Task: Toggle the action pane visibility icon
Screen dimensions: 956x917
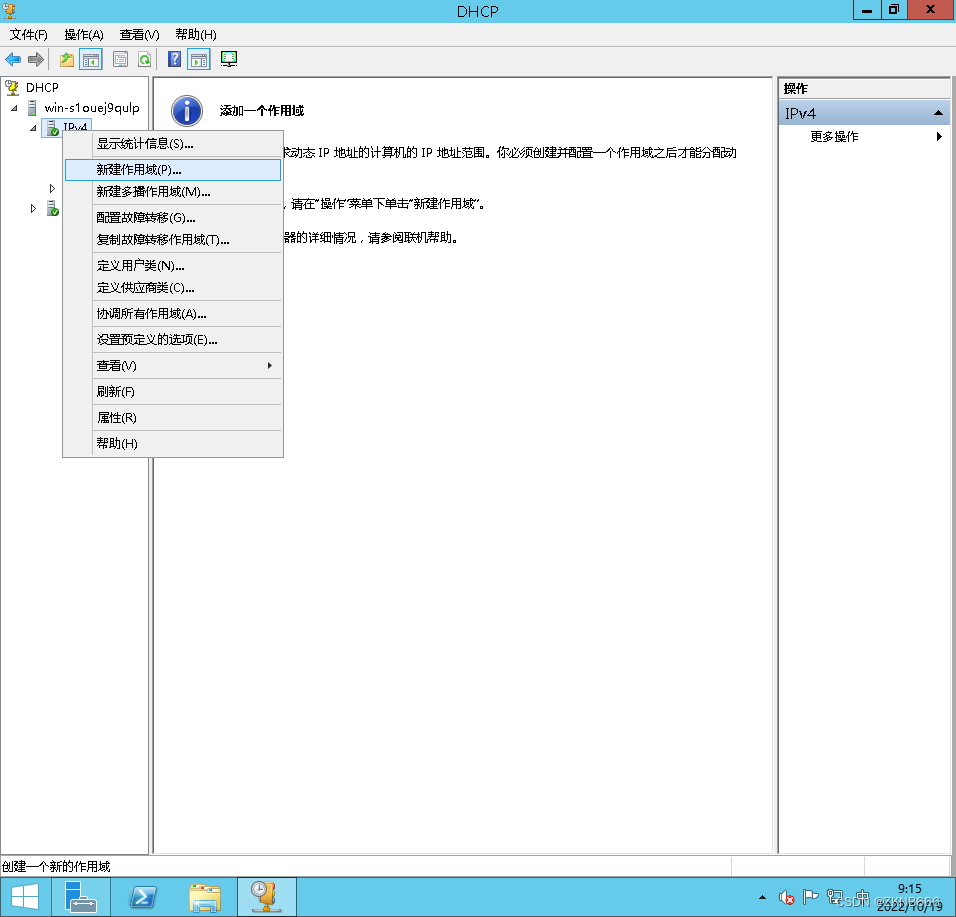Action: click(x=198, y=59)
